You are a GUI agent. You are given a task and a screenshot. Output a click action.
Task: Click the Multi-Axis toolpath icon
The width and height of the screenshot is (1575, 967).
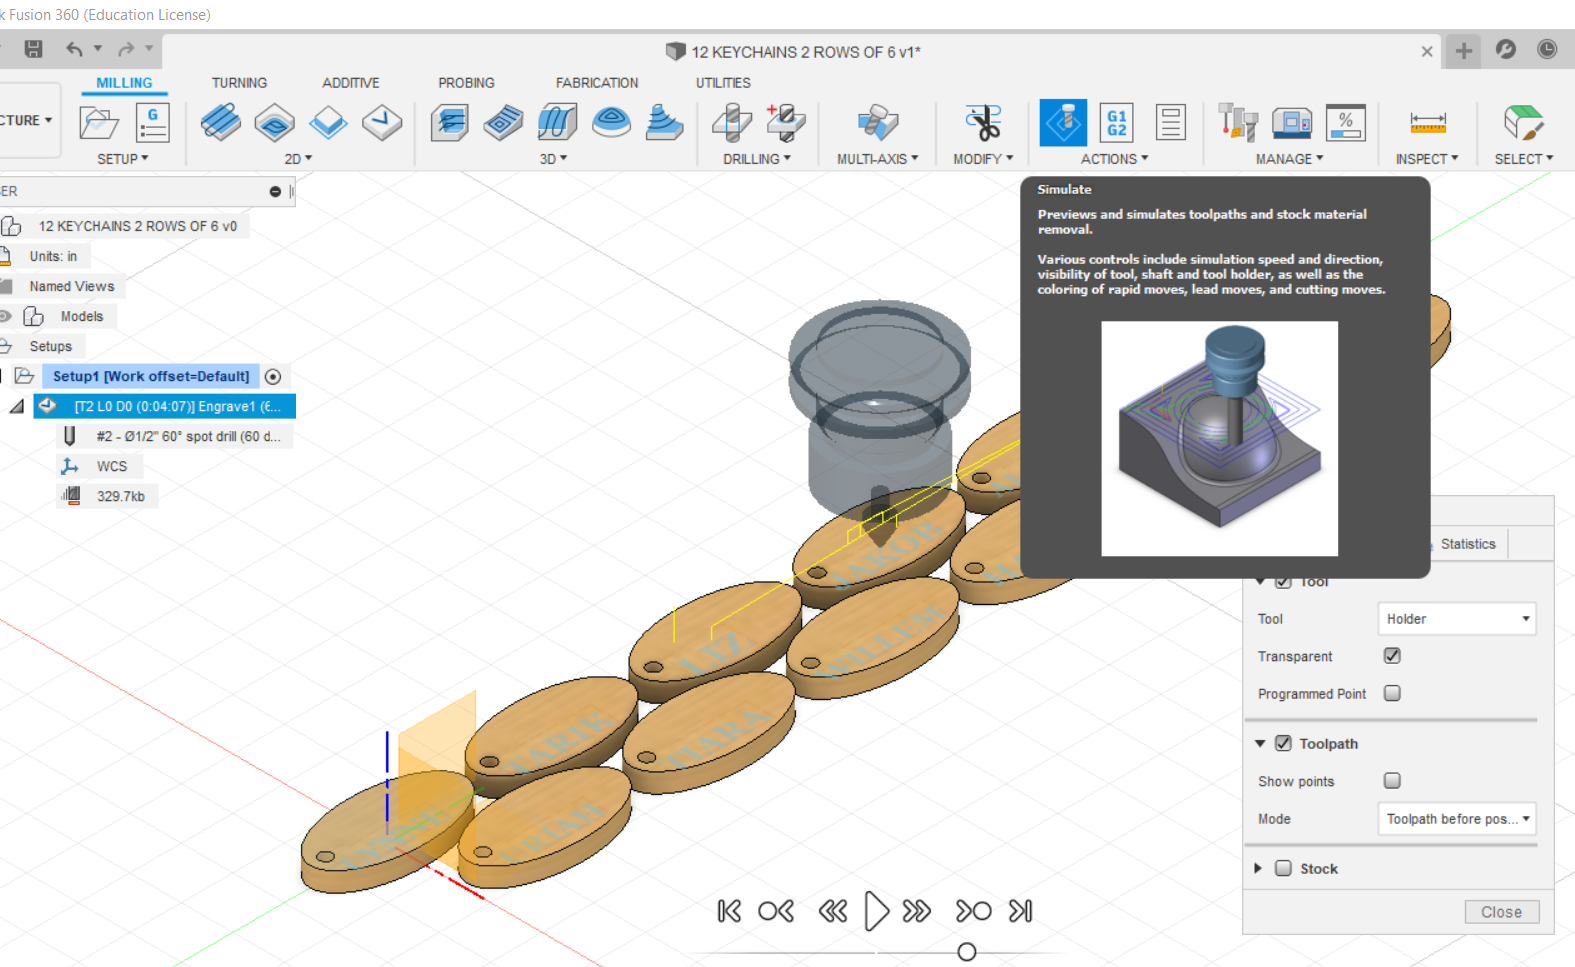click(x=878, y=123)
